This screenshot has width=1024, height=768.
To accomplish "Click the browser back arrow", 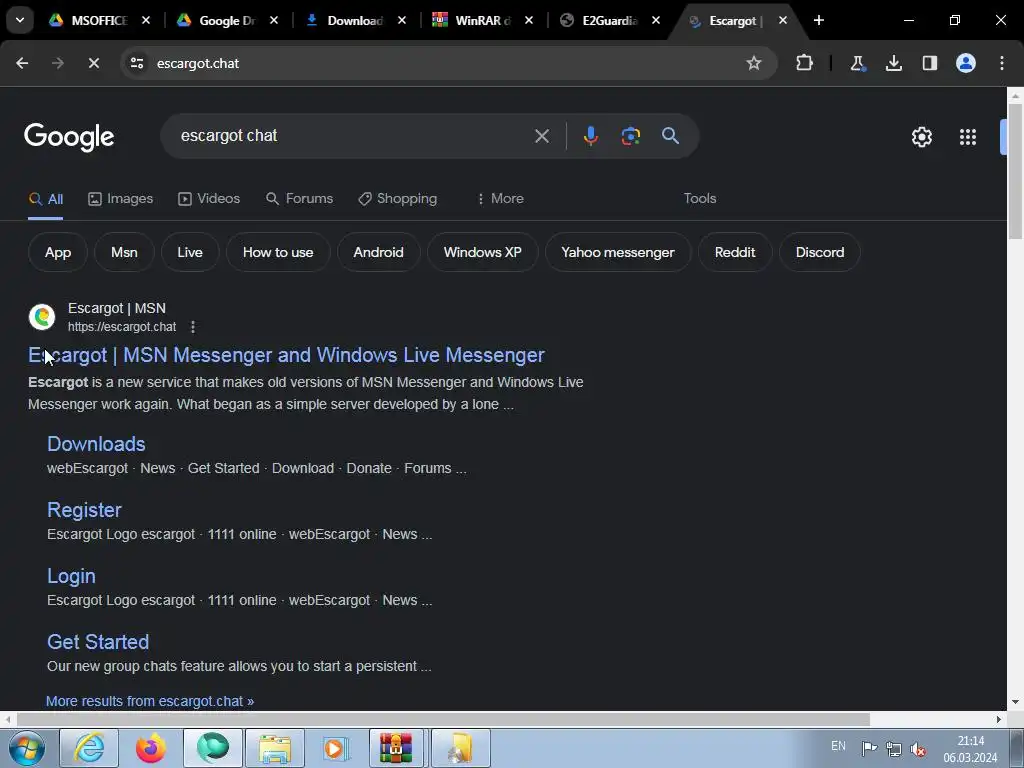I will coord(22,63).
